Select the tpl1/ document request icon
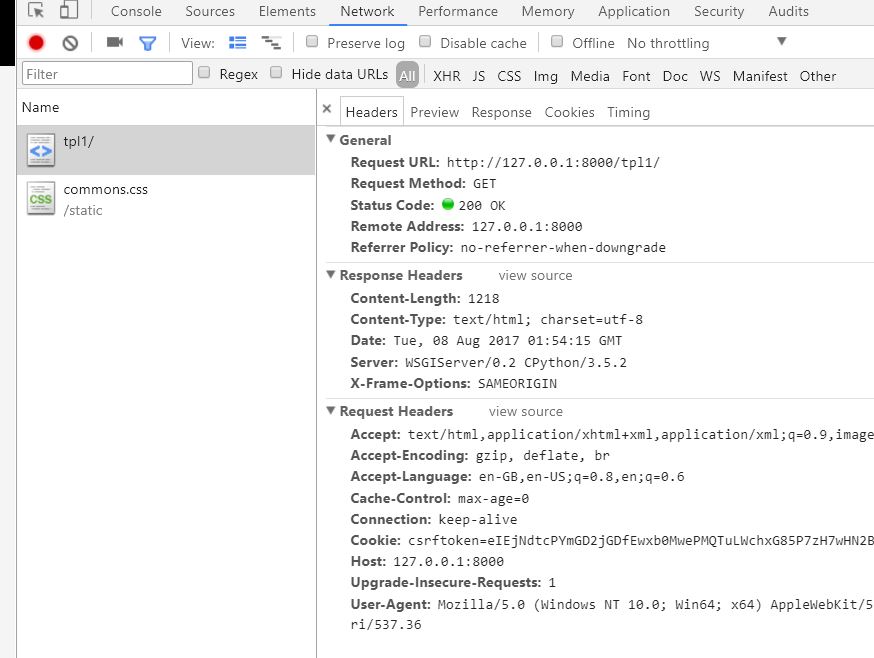 tap(41, 150)
